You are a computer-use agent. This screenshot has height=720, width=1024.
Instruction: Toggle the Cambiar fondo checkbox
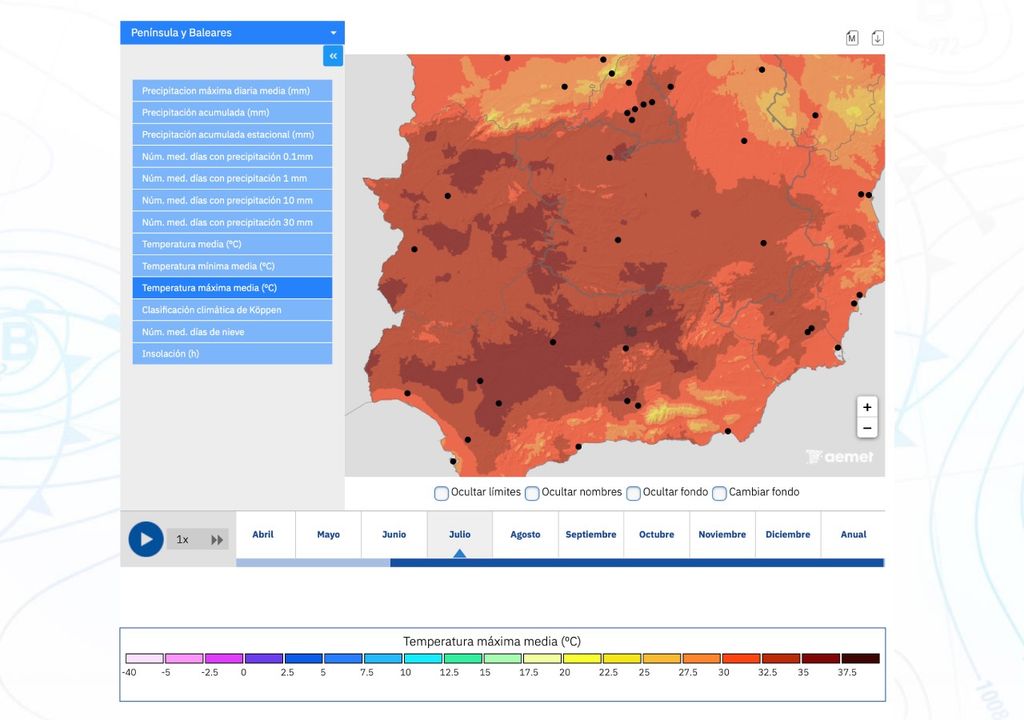pyautogui.click(x=719, y=493)
